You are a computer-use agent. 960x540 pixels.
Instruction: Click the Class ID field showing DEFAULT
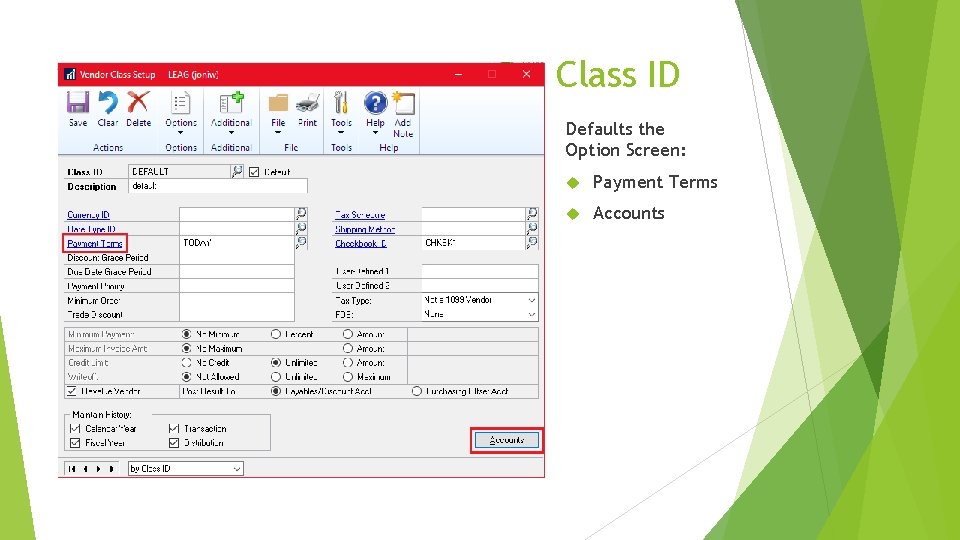(179, 171)
